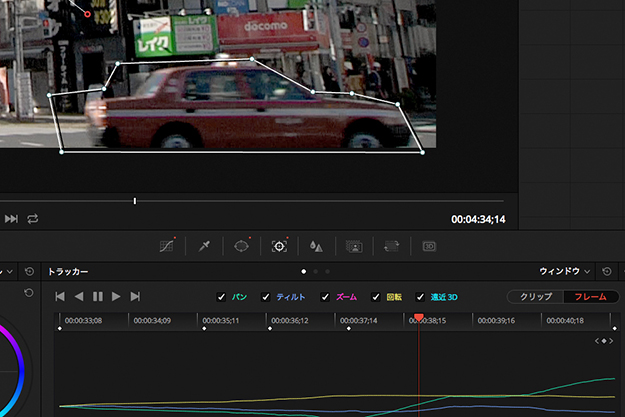Viewport: 625px width, 417px height.
Task: Track forward with the play button
Action: [116, 297]
